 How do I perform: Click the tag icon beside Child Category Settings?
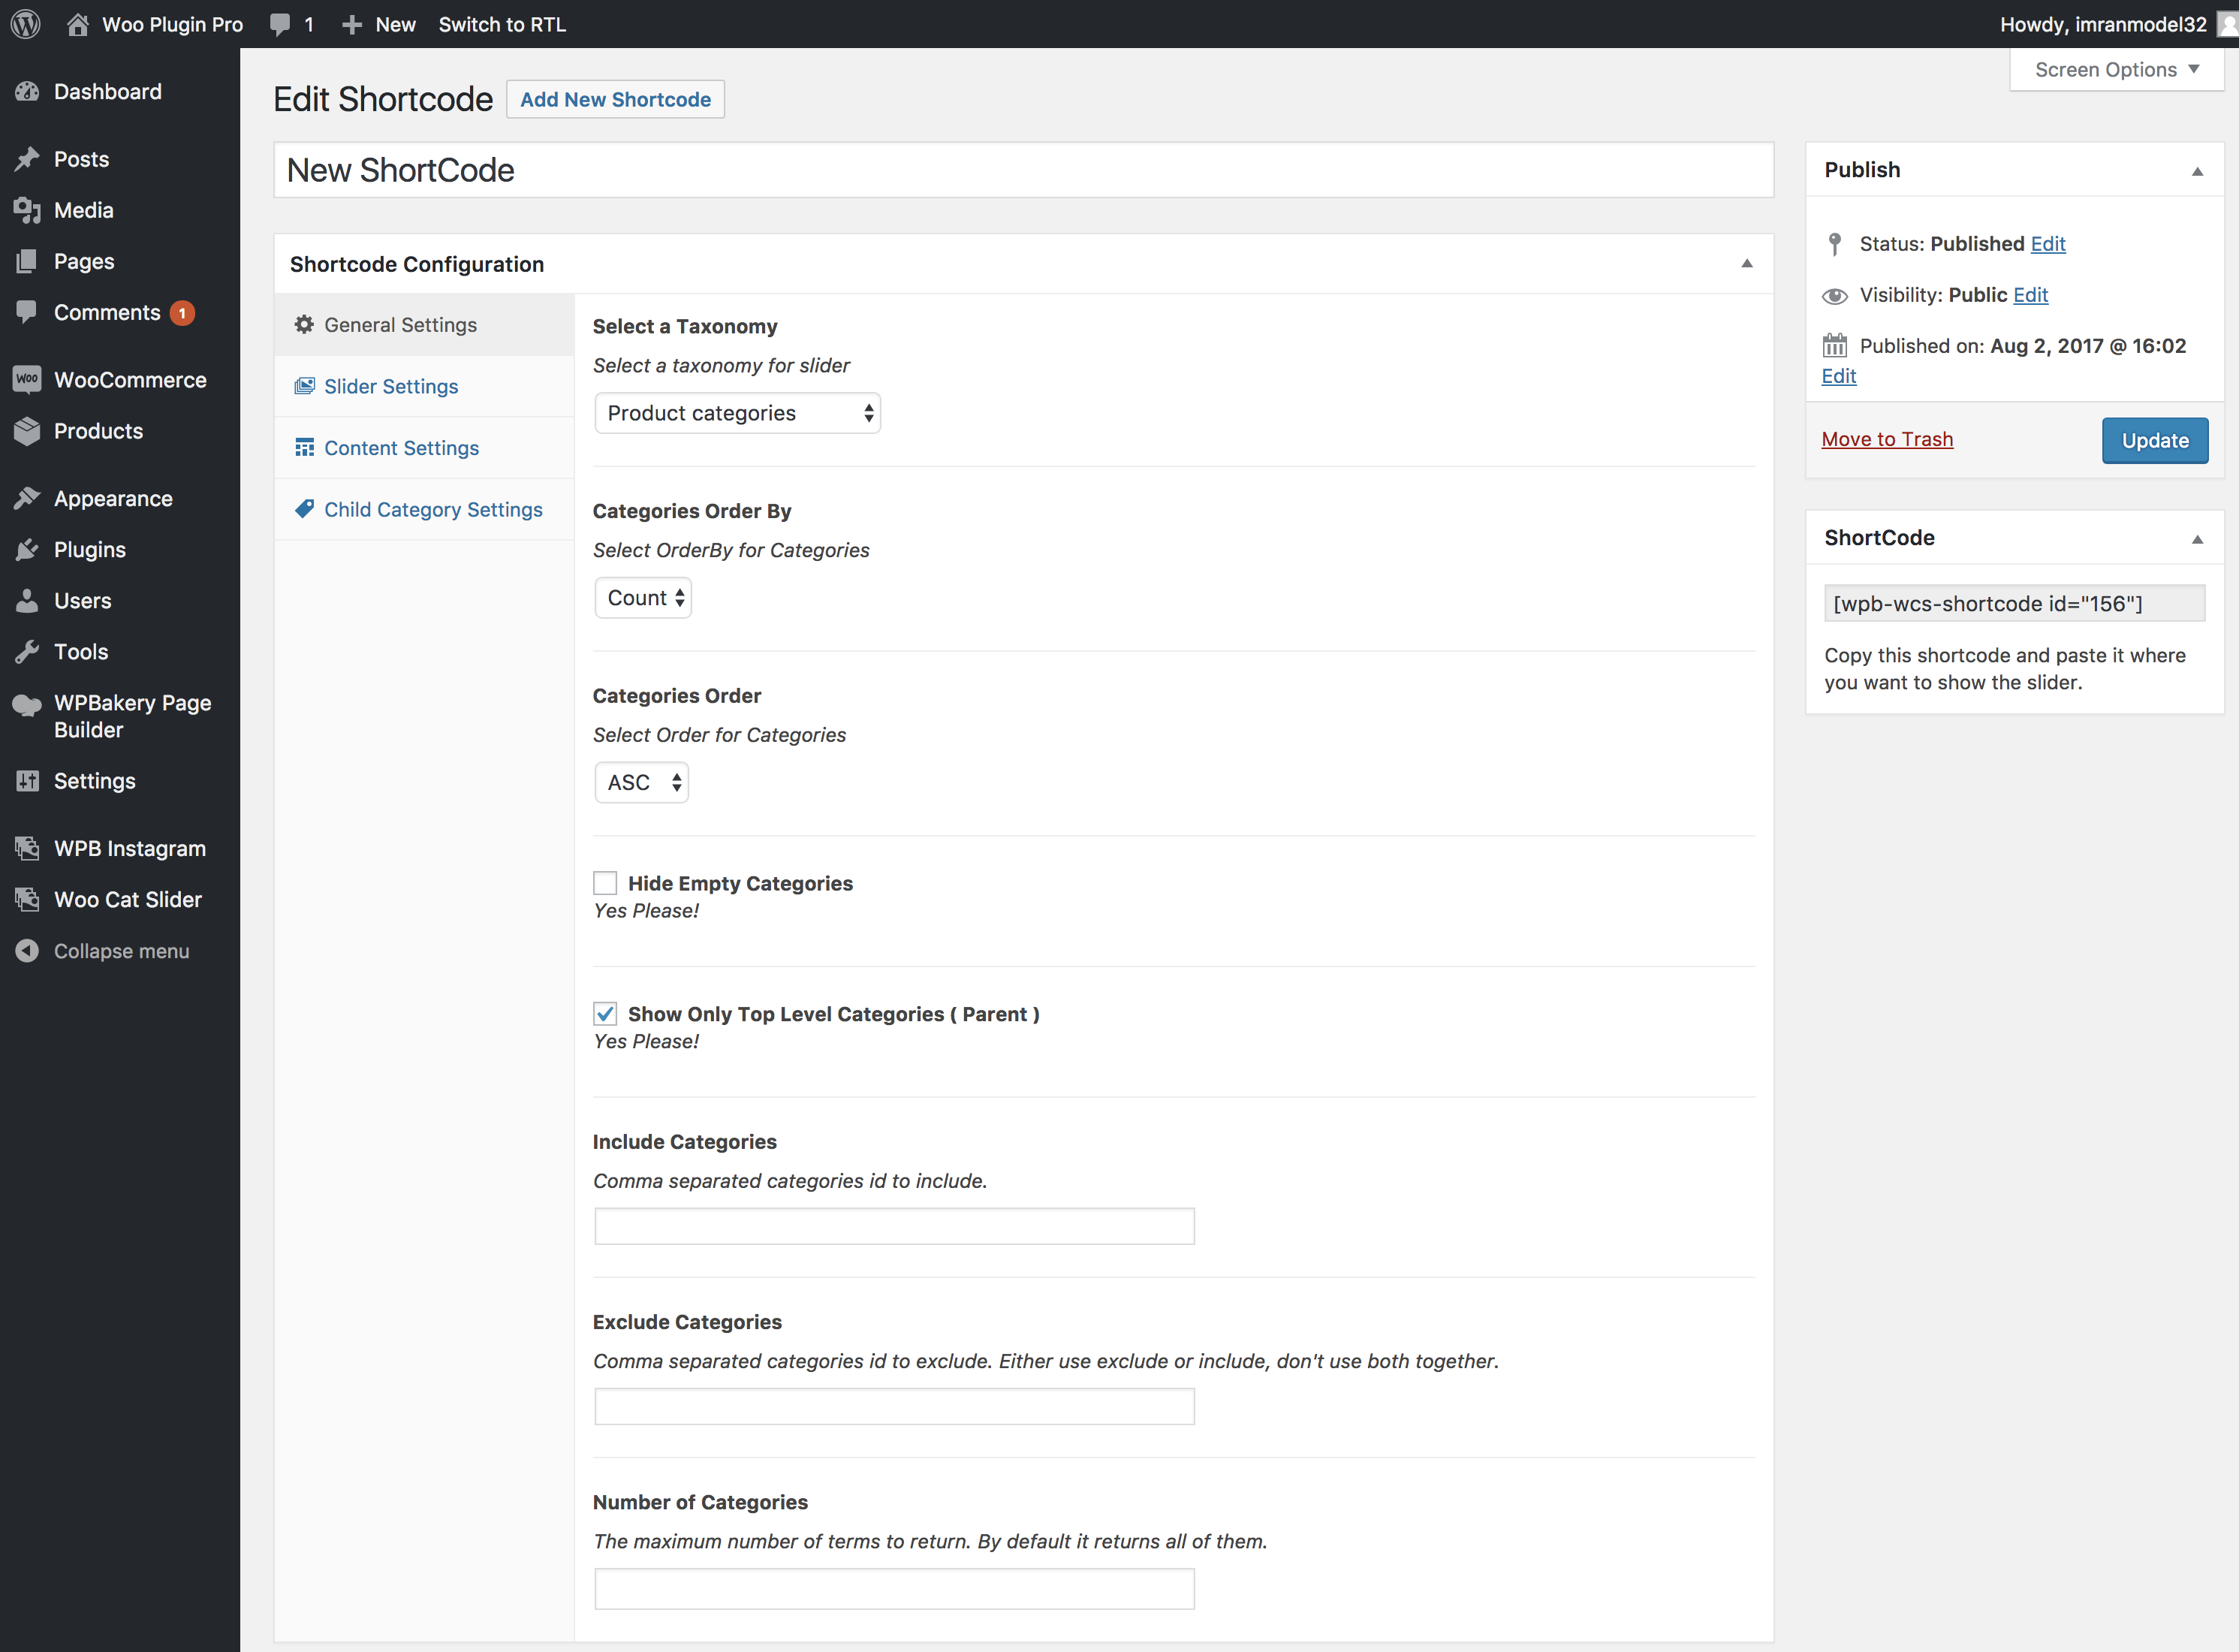point(304,509)
